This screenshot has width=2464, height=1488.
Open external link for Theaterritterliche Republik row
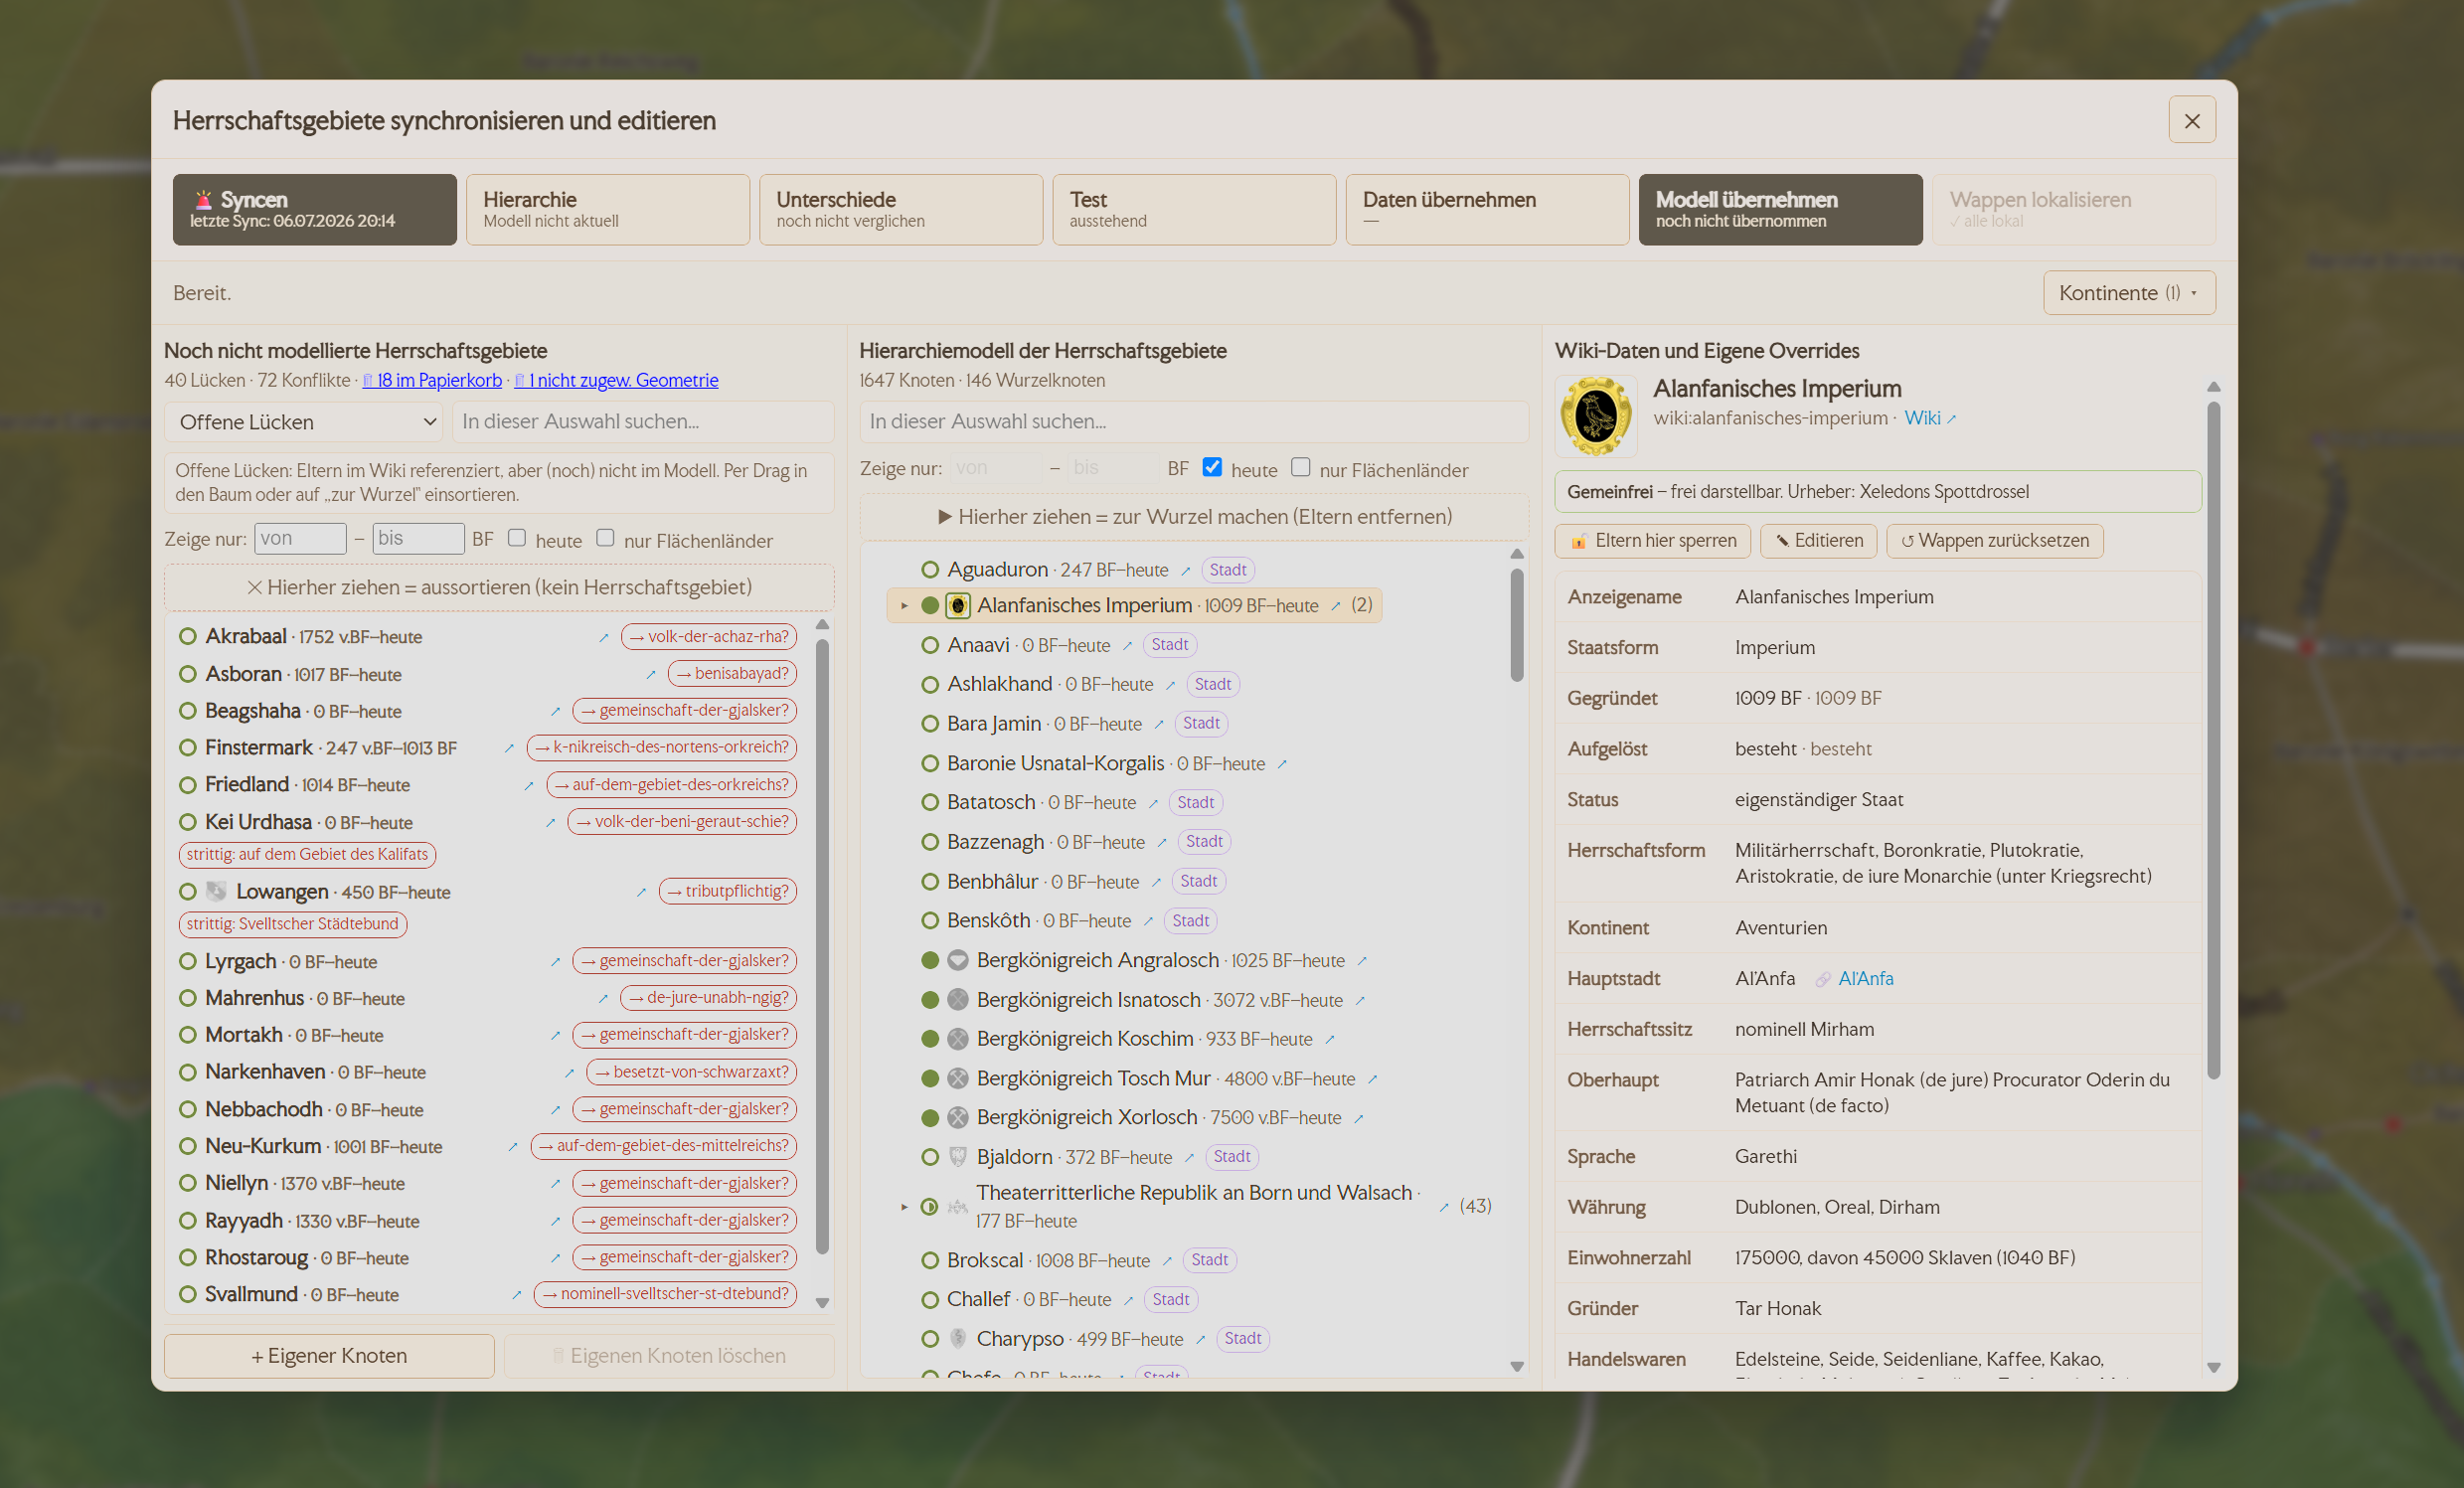[1444, 1207]
